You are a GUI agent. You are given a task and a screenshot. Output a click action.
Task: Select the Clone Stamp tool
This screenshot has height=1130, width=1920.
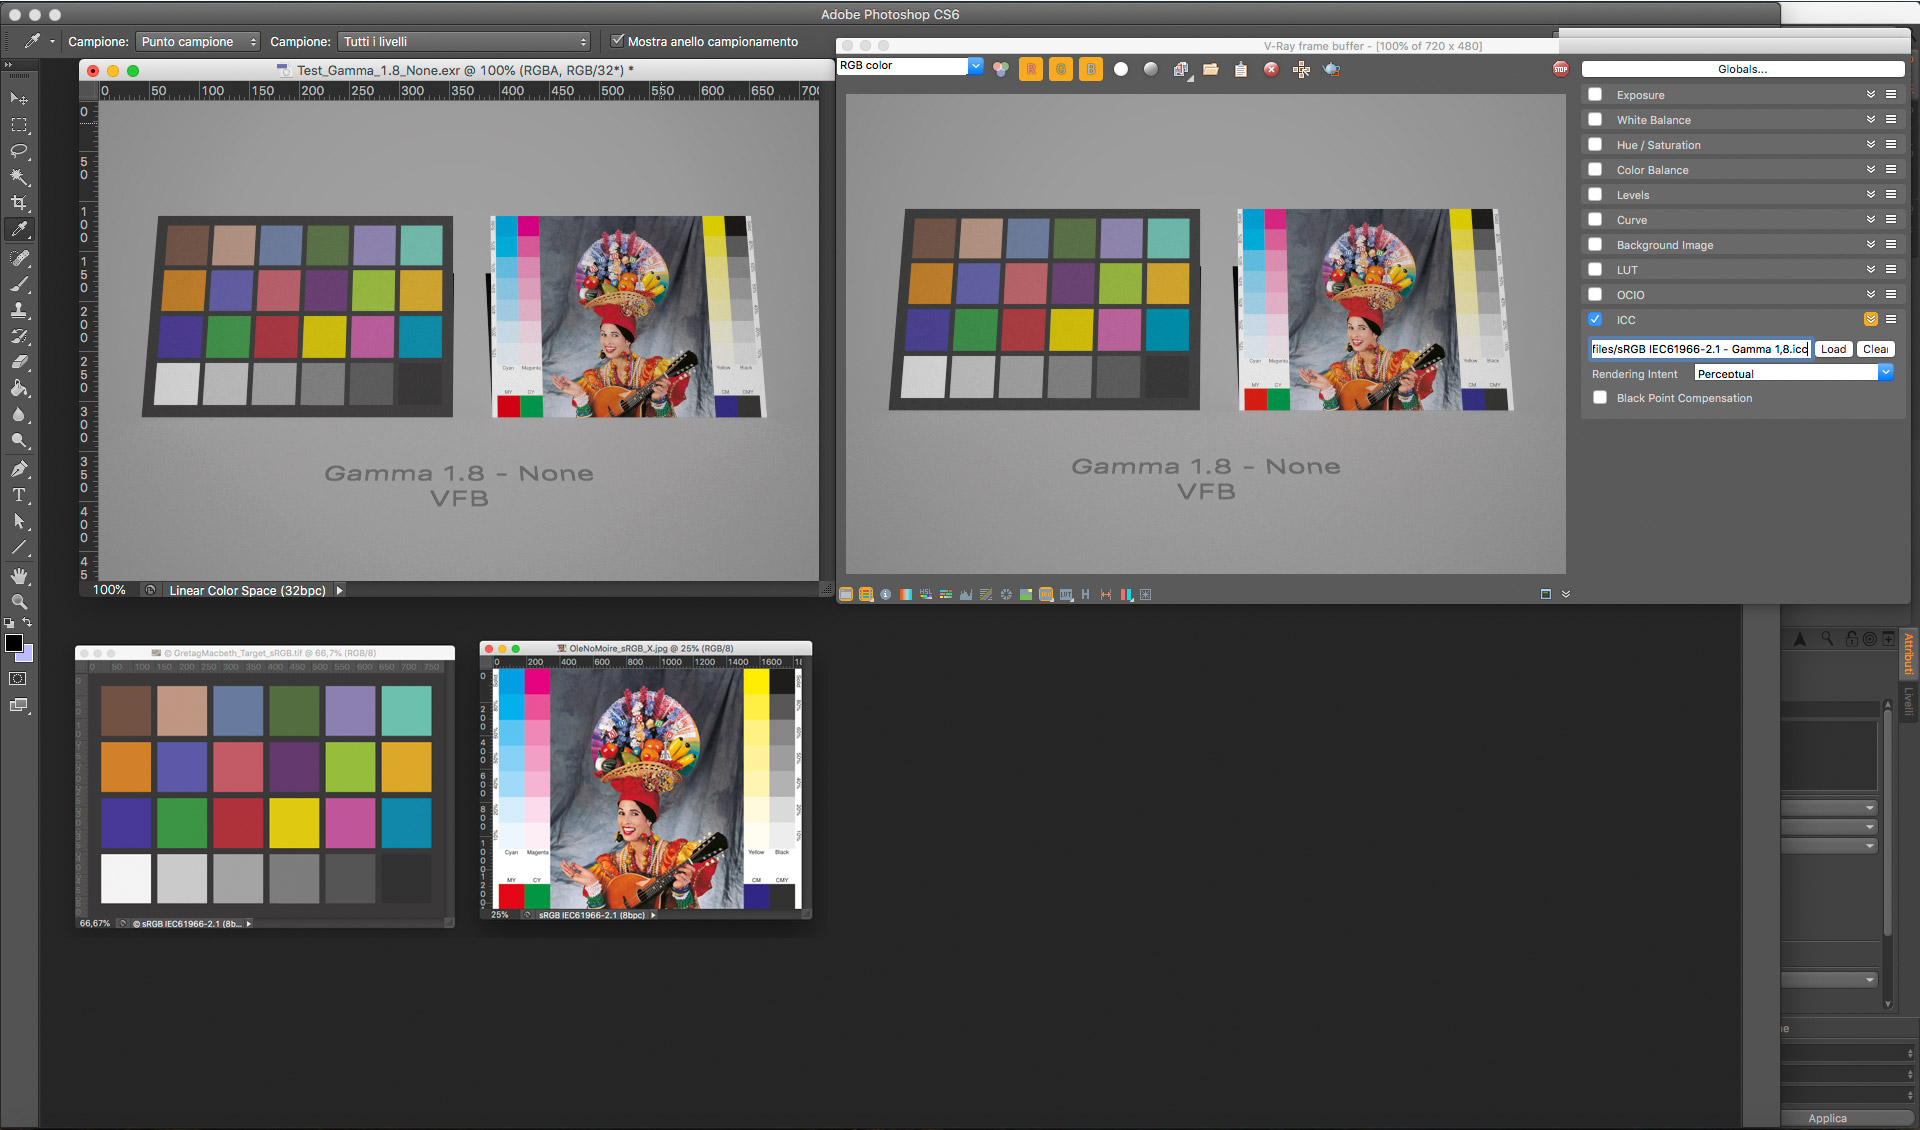click(x=19, y=310)
